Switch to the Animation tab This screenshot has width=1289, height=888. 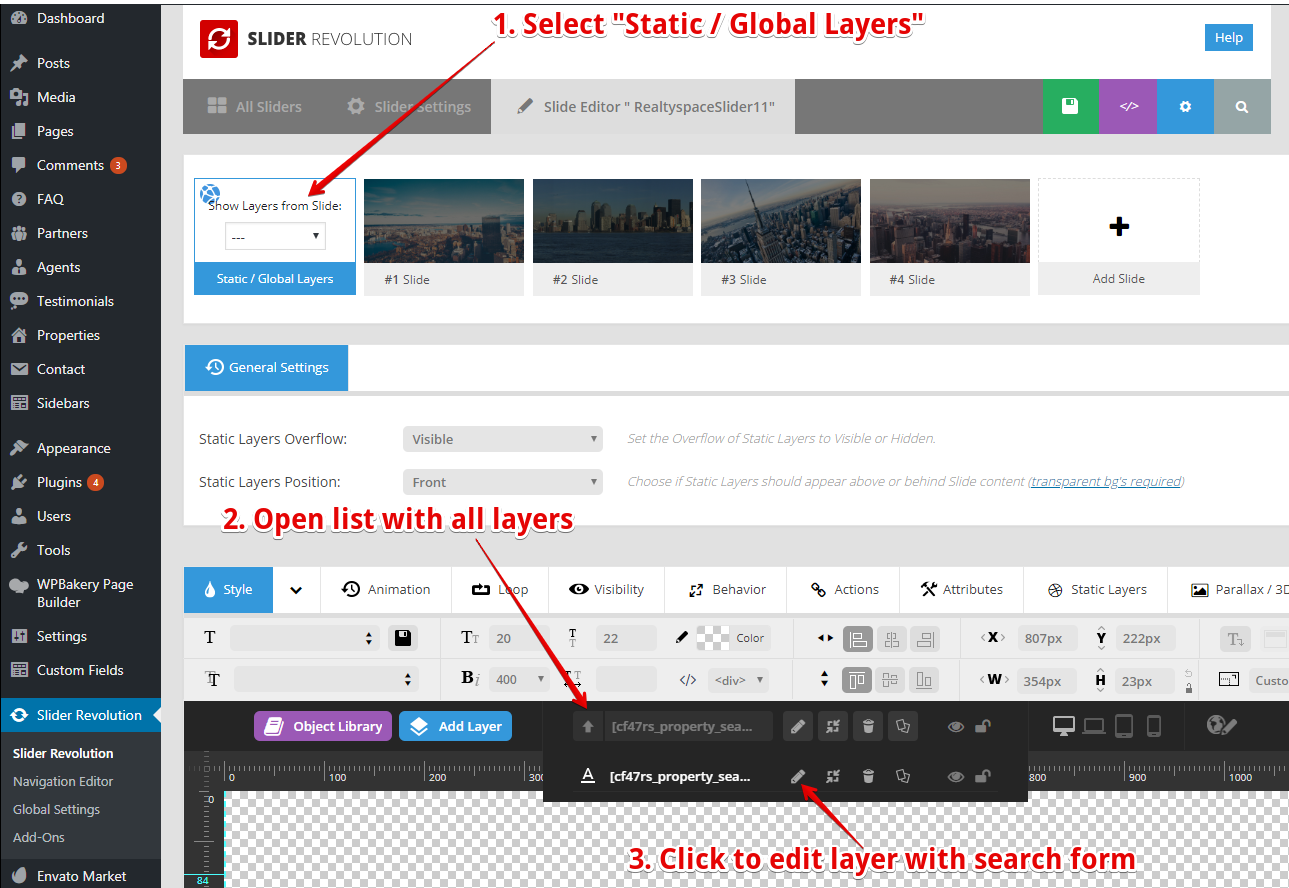coord(386,590)
